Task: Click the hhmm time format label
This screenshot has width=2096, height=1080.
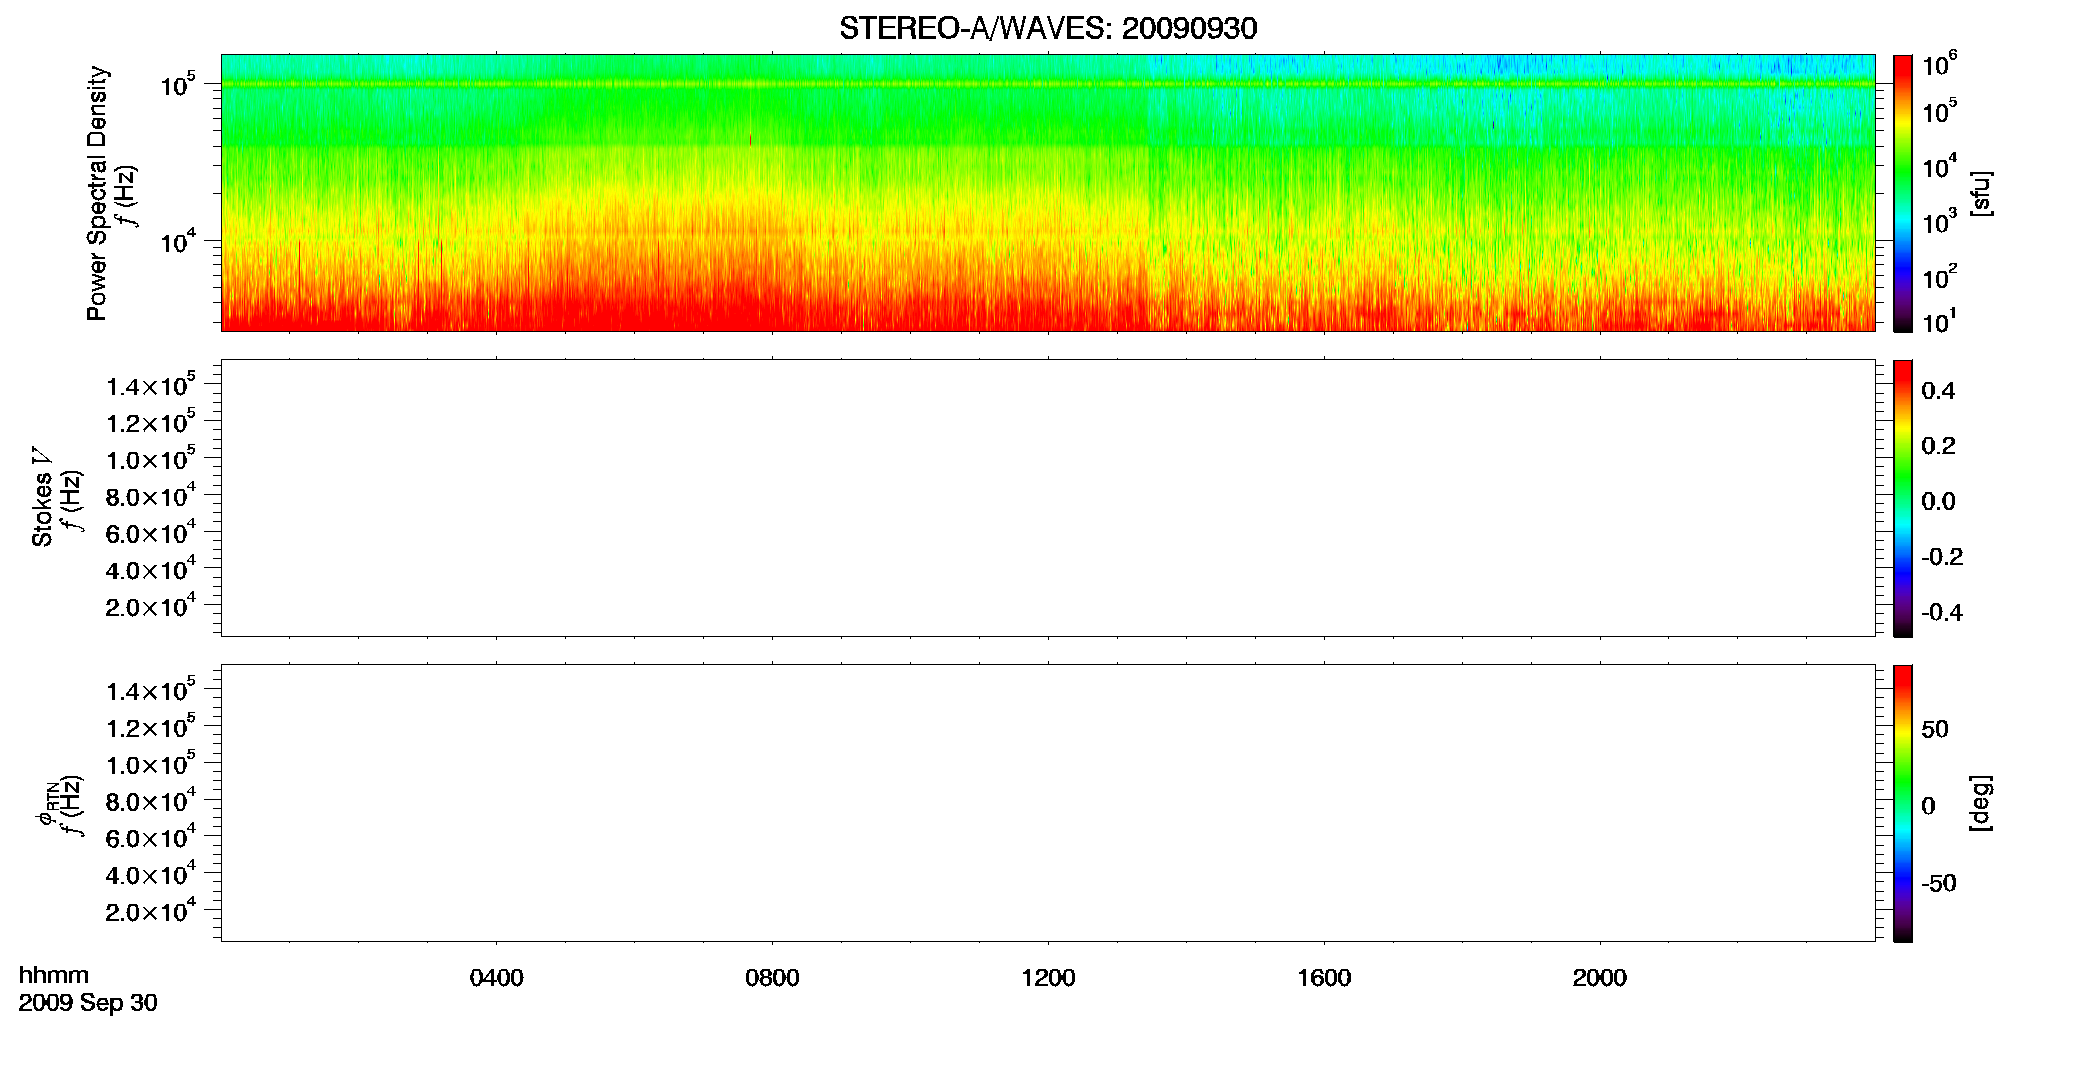Action: coord(54,976)
